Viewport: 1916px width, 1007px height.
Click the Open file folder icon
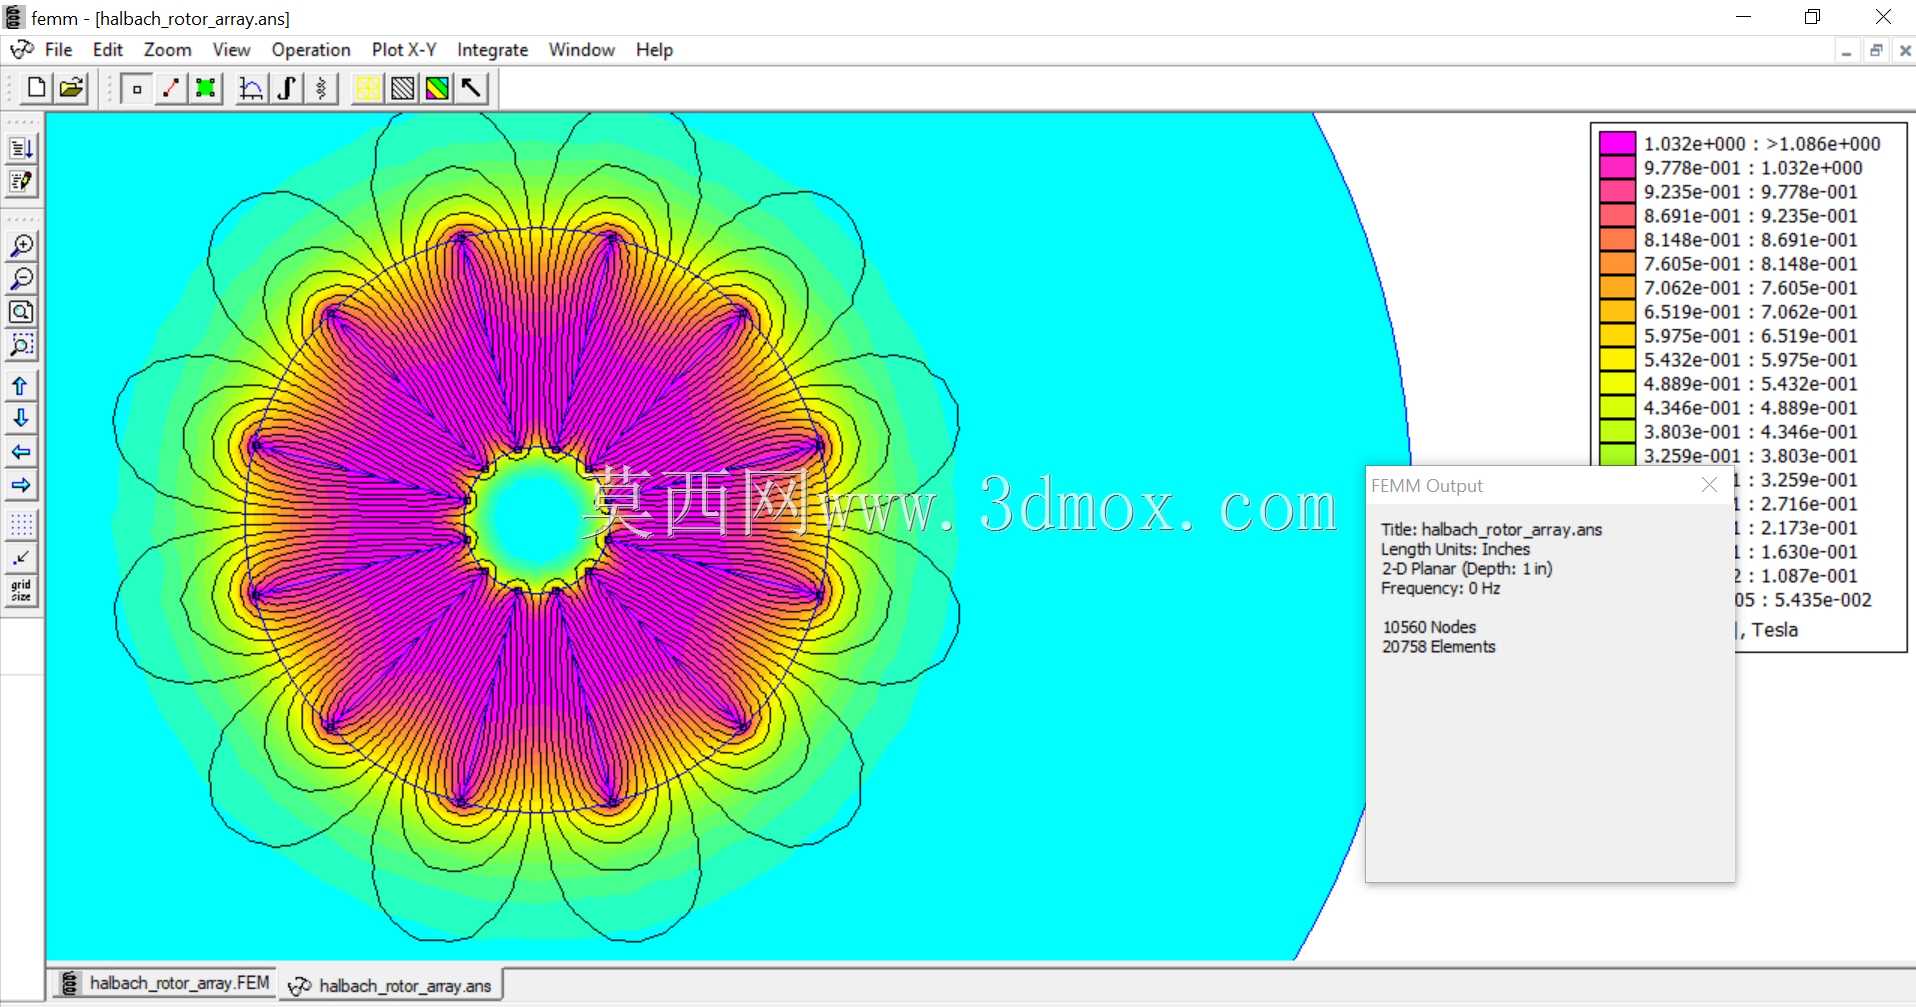[x=71, y=88]
